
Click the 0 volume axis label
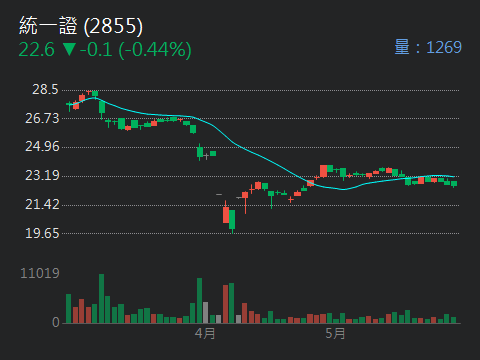[x=56, y=322]
